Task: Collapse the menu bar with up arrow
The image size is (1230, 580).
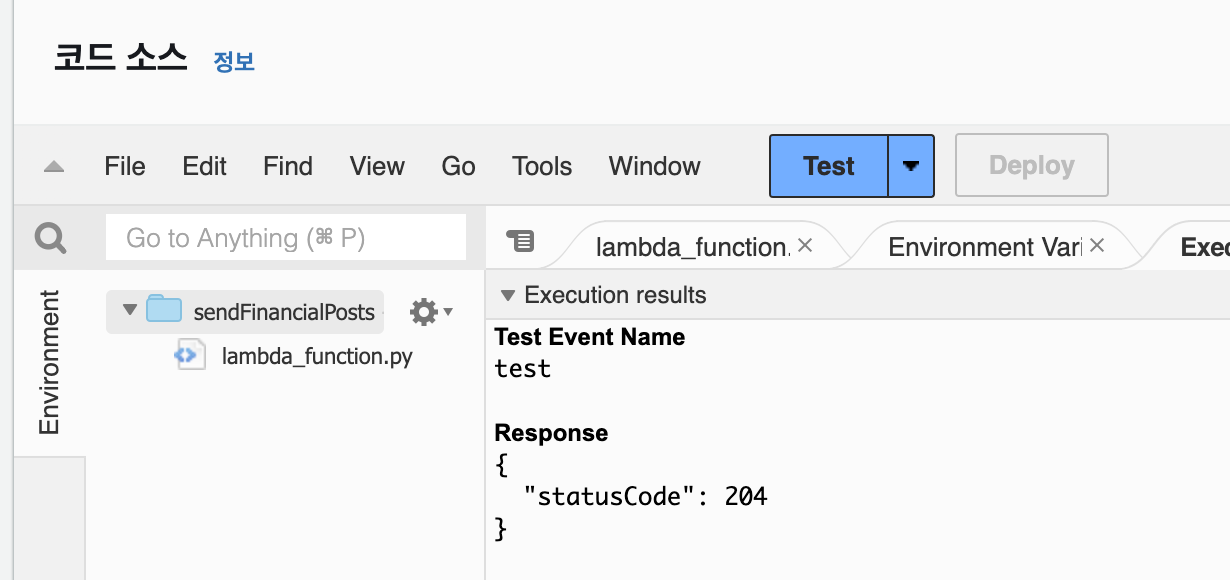Action: coord(54,167)
